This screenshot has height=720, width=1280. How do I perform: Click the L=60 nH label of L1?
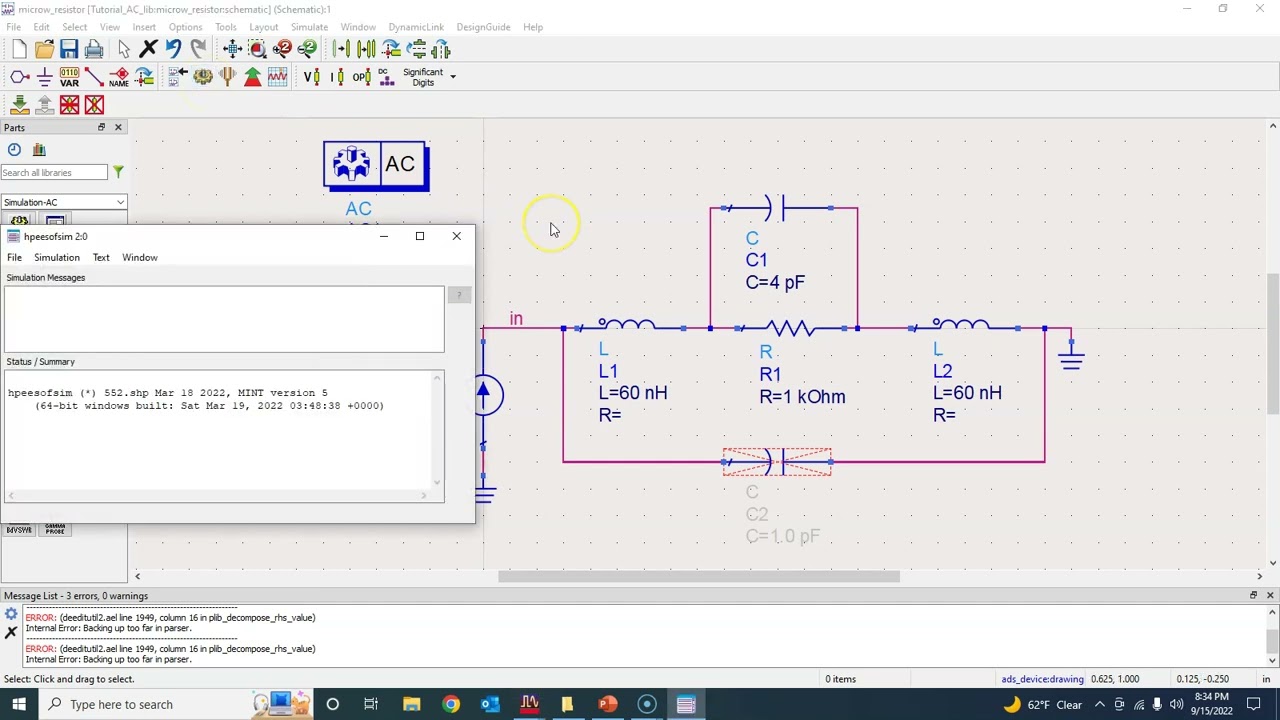633,393
